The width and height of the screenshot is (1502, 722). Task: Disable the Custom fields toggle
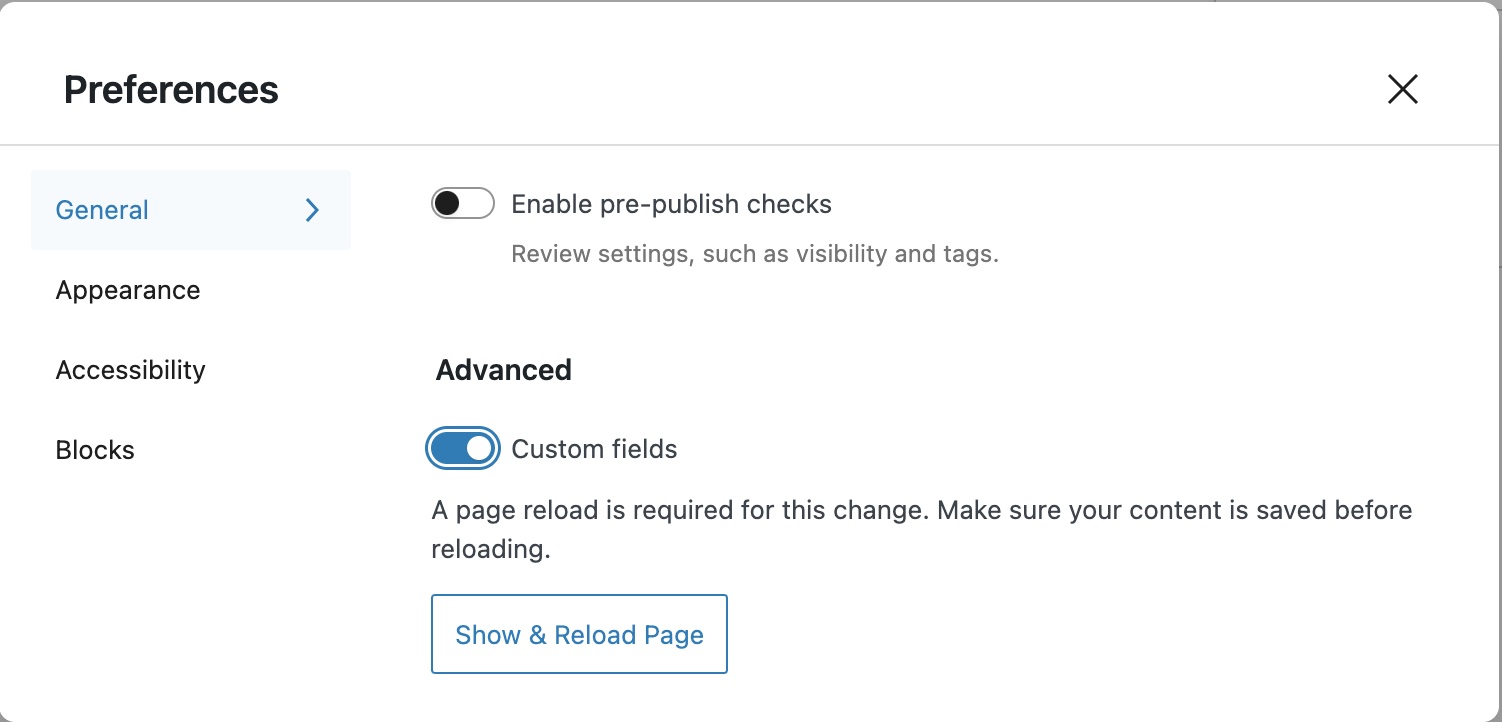click(462, 448)
